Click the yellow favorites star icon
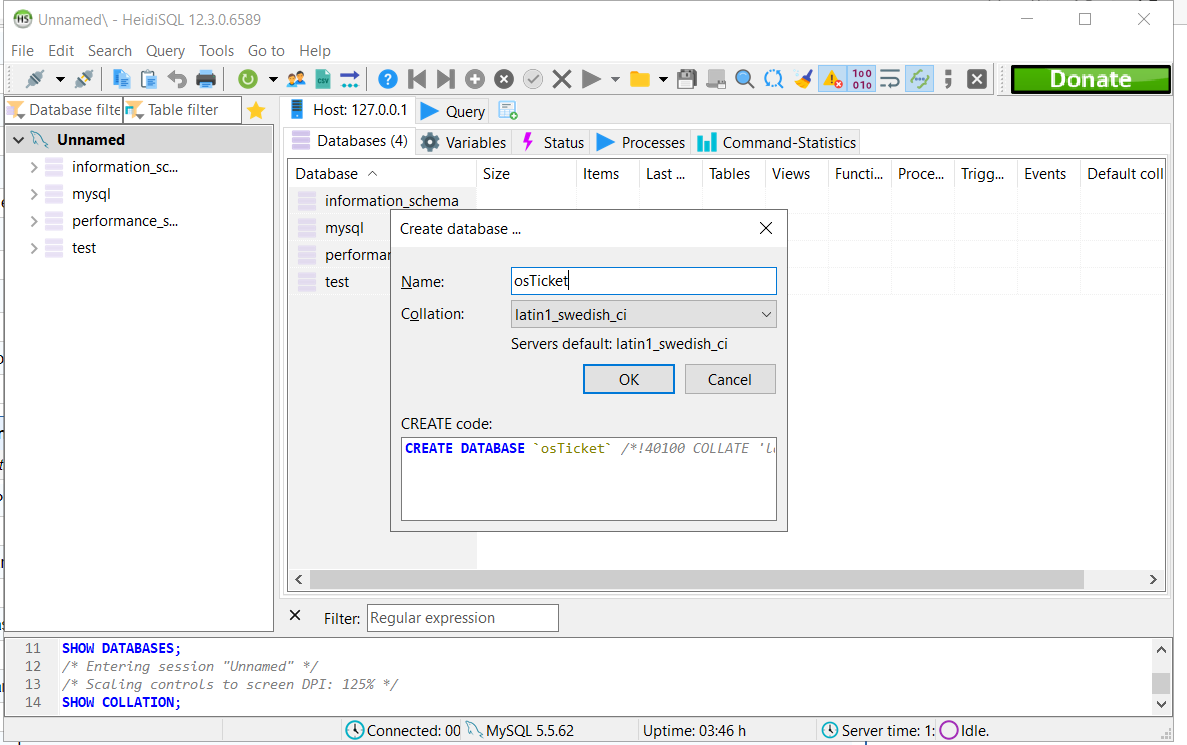This screenshot has width=1187, height=745. point(256,111)
